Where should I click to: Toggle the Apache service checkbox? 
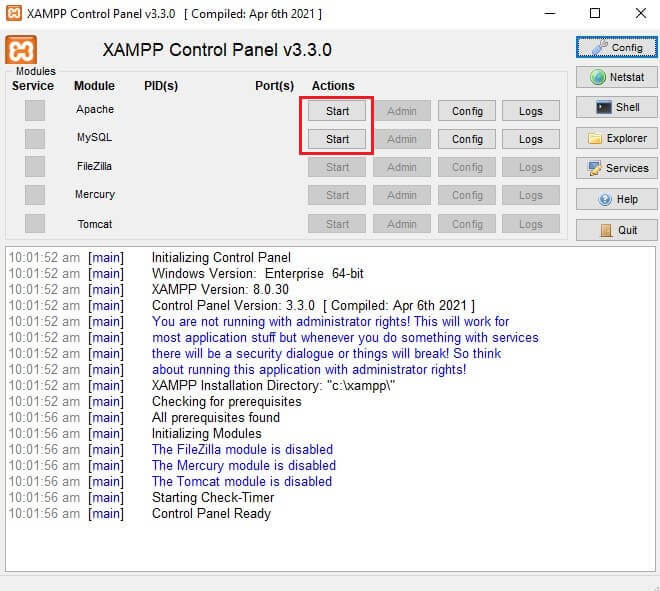[x=35, y=111]
